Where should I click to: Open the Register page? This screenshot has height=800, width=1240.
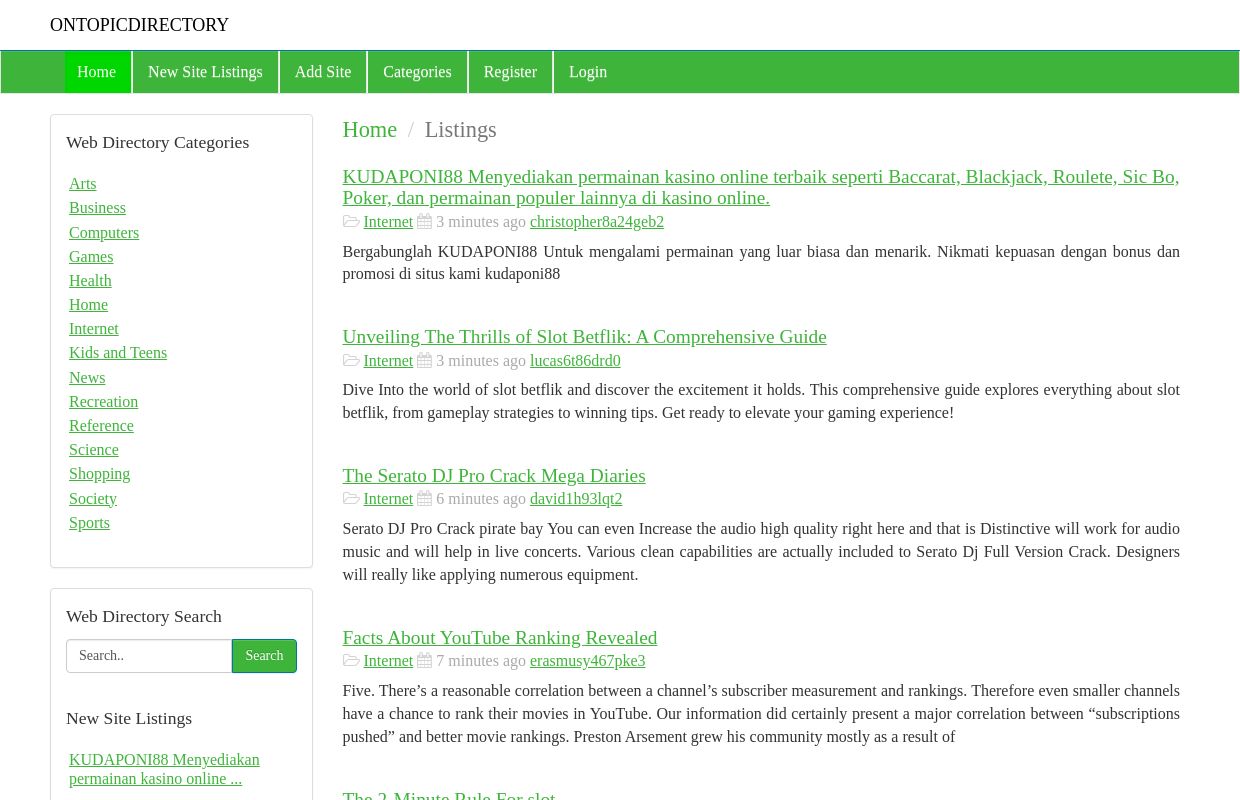pos(510,72)
